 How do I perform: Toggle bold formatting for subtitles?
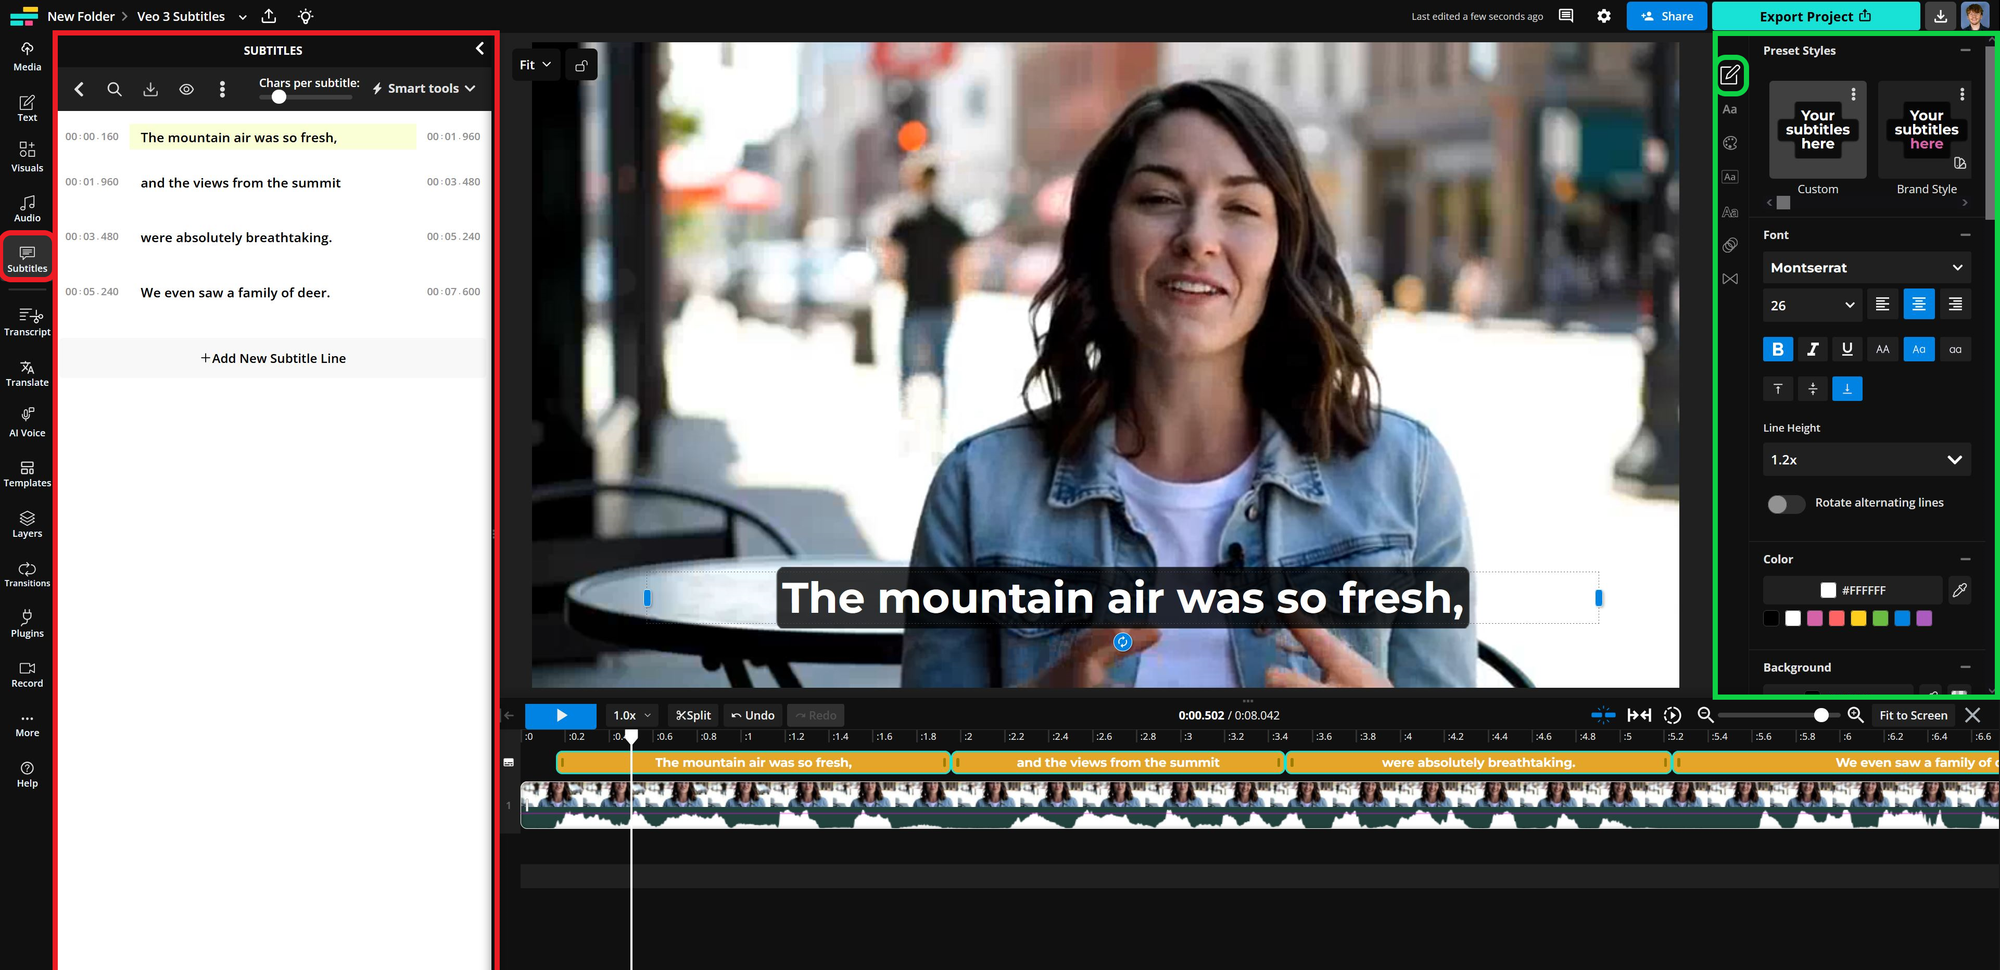pyautogui.click(x=1778, y=349)
